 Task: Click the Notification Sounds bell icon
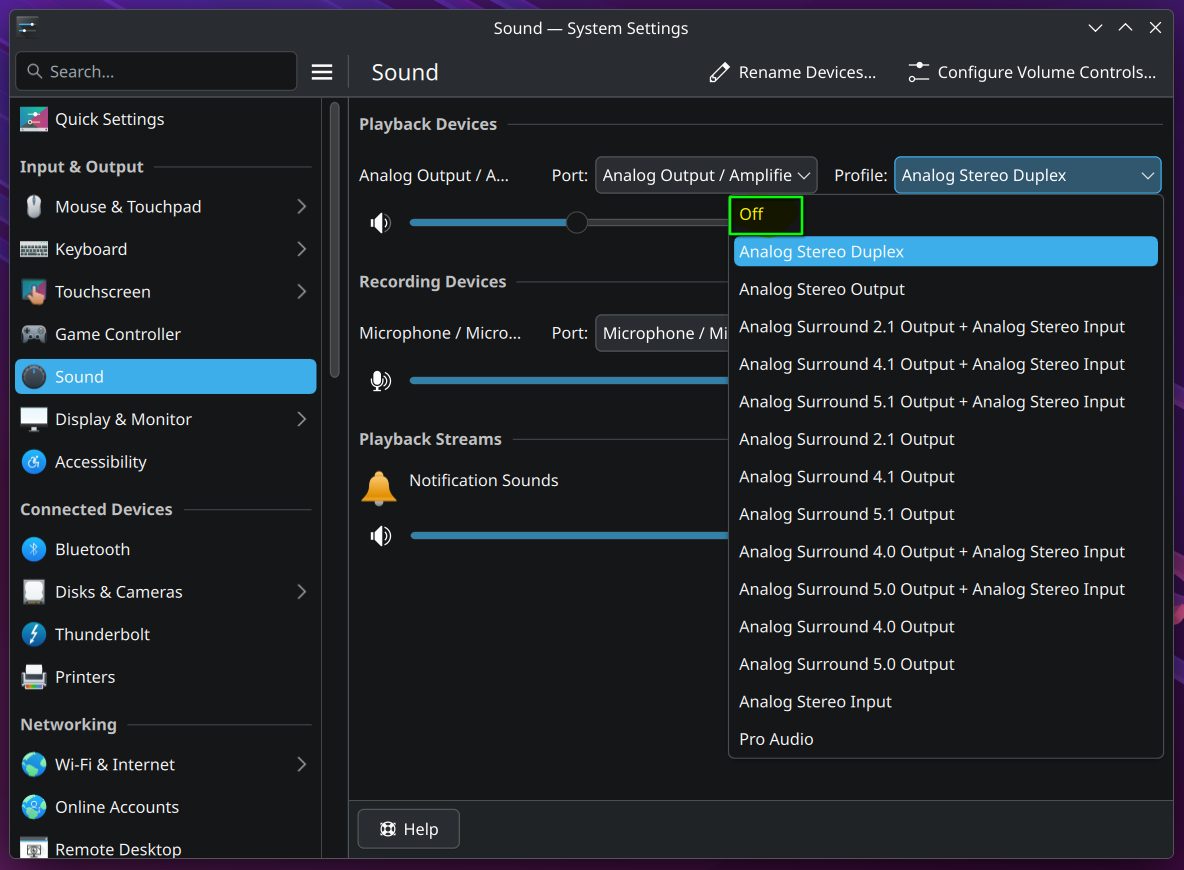click(x=378, y=487)
